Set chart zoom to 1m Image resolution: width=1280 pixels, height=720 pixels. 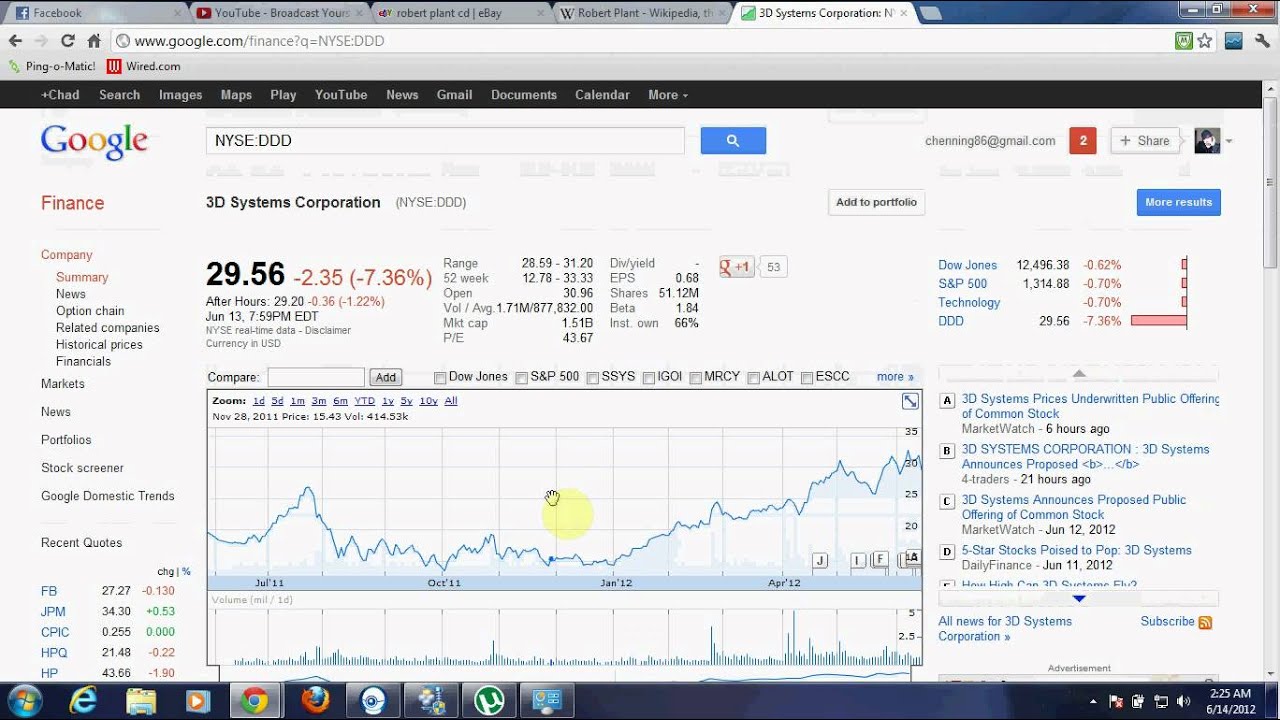pyautogui.click(x=297, y=401)
